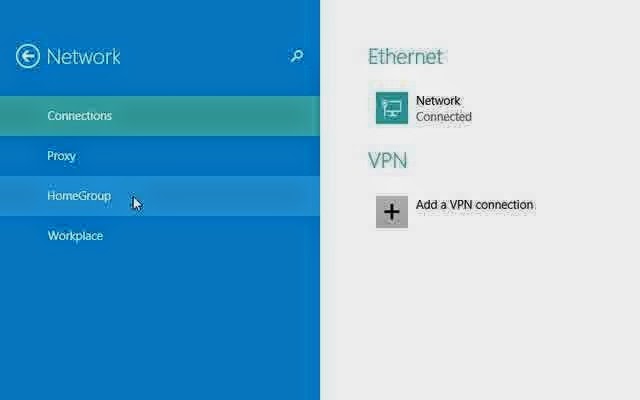This screenshot has height=400, width=640.
Task: Switch to the Proxy settings page
Action: (x=62, y=156)
